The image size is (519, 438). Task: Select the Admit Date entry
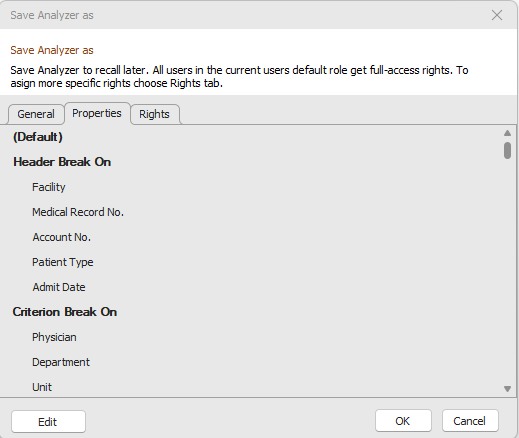click(59, 287)
